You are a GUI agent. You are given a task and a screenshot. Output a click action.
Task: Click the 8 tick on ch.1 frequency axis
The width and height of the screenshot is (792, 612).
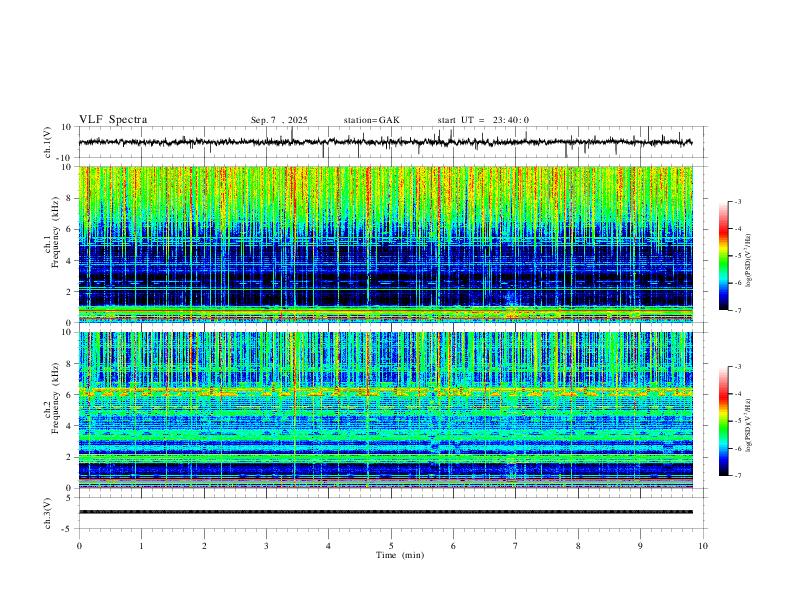70,198
